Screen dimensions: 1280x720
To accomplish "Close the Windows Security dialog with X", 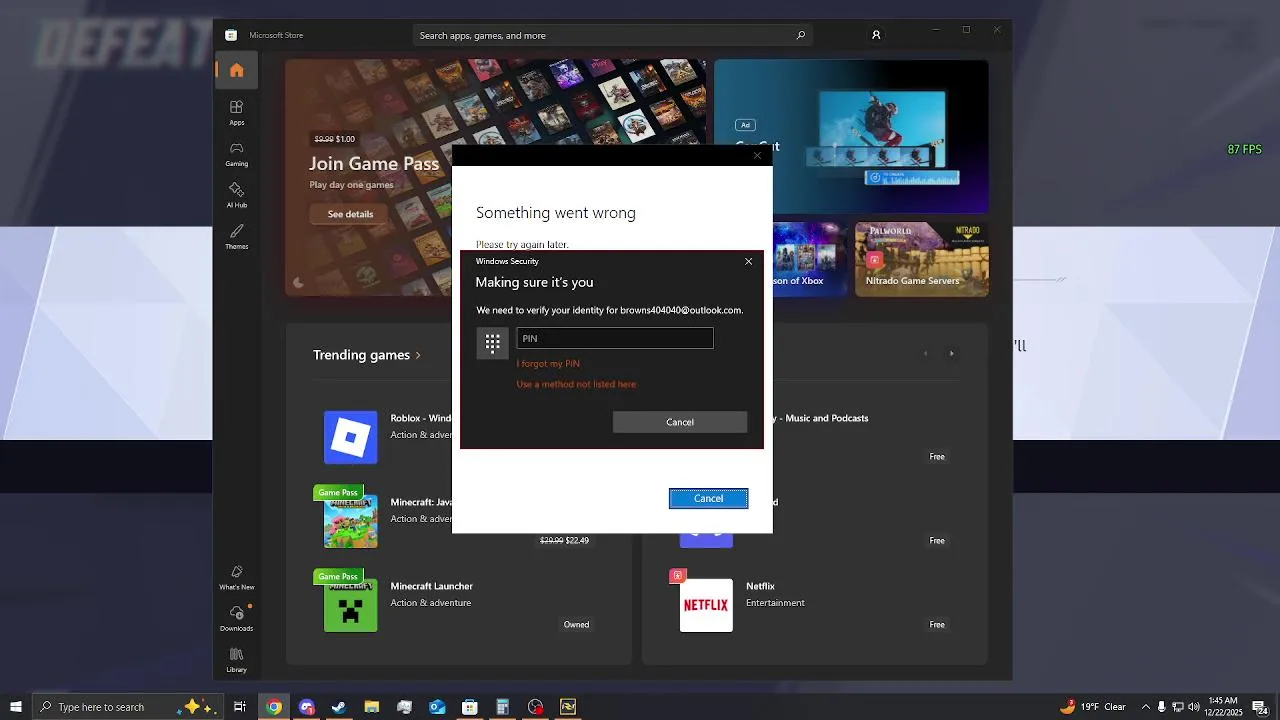I will (748, 261).
